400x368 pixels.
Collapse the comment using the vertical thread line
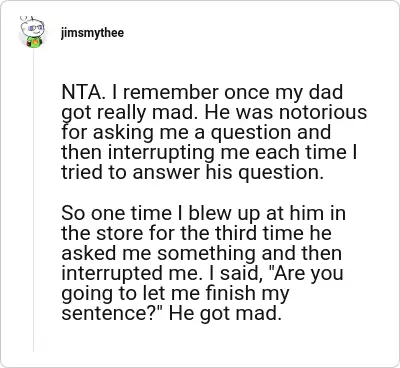(x=33, y=200)
